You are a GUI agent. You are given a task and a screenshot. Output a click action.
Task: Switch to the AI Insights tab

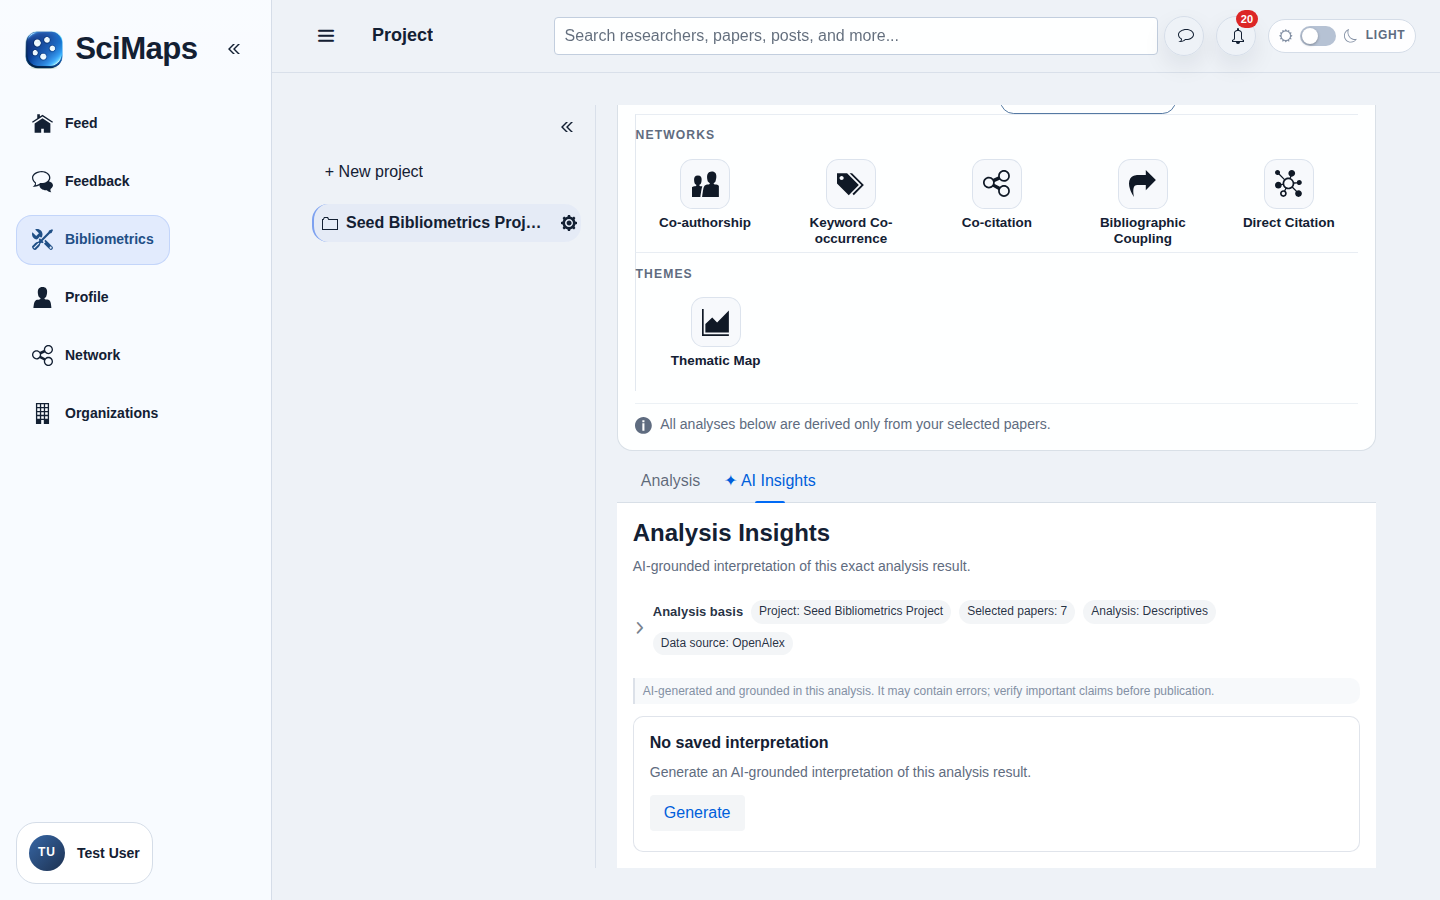click(770, 481)
